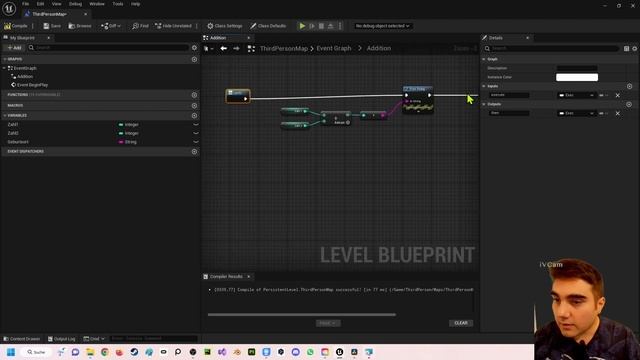640x360 pixels.
Task: Add a new input pin with Inputs plus
Action: (x=629, y=86)
